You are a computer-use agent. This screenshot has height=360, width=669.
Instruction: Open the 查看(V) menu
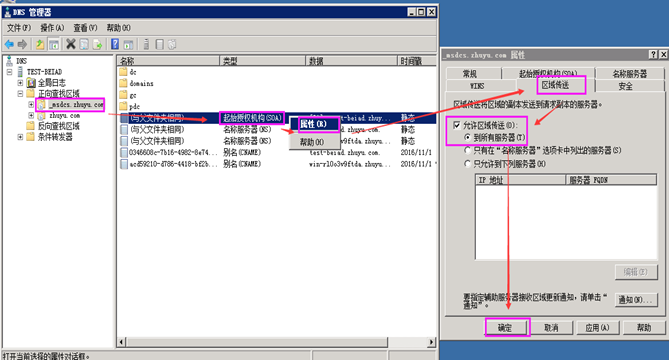(85, 28)
